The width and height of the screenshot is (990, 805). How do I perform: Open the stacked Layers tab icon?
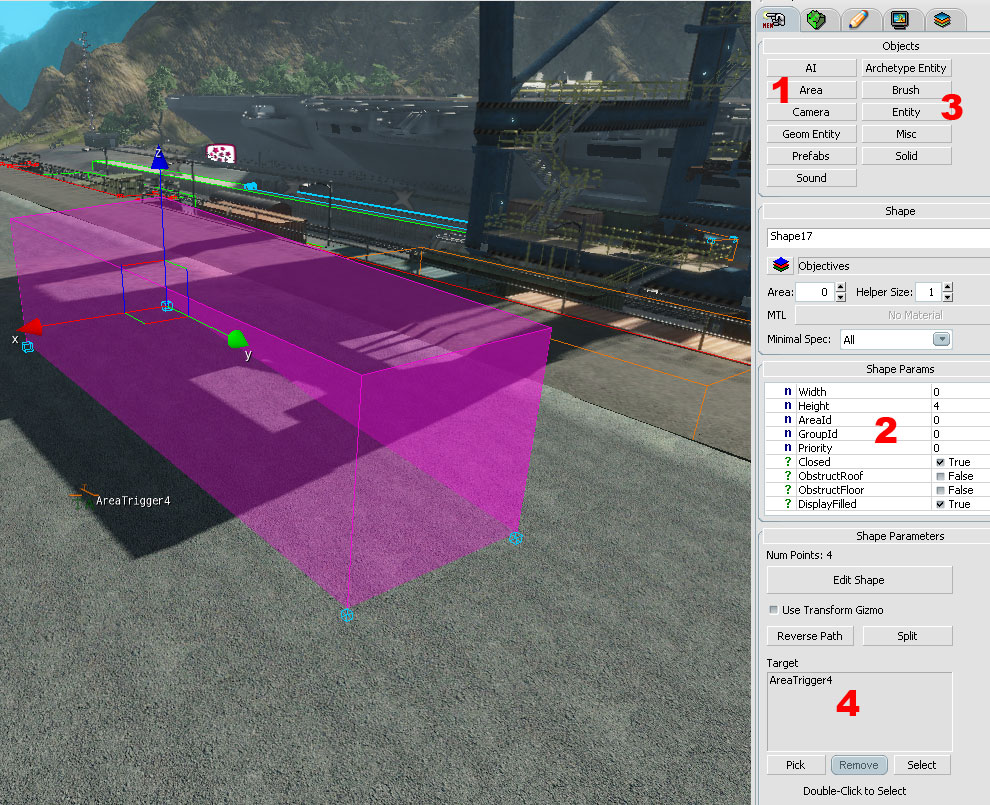point(942,19)
